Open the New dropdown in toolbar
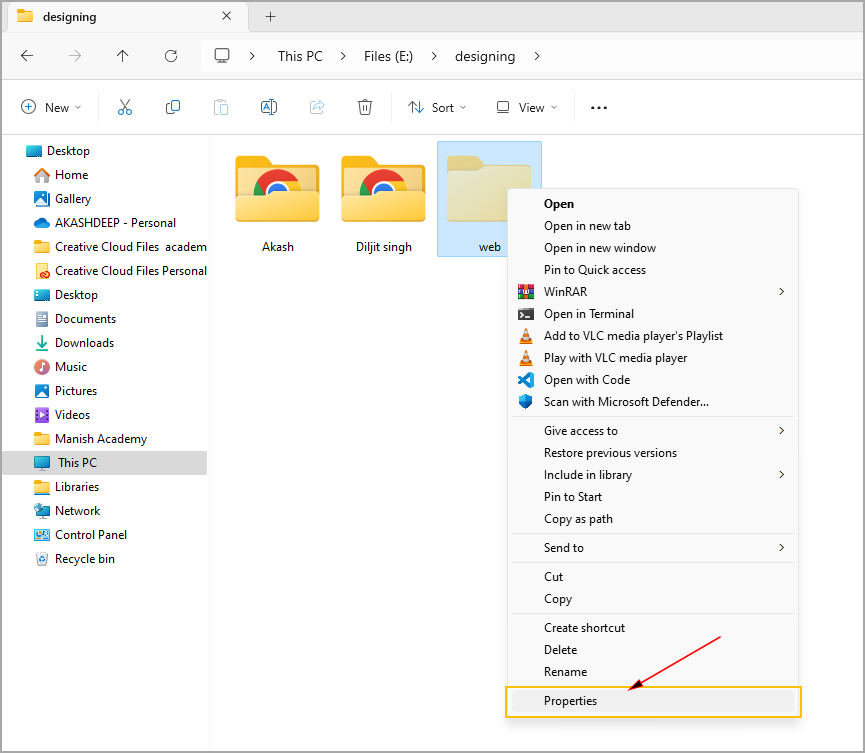Screen dimensions: 865x753 tap(51, 107)
